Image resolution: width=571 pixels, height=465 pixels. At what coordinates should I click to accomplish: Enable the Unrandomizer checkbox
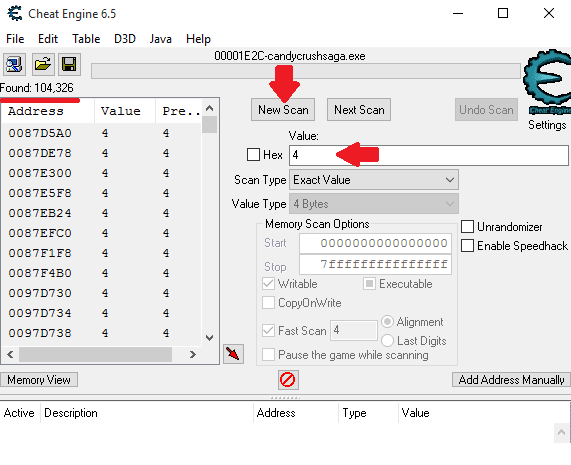click(468, 226)
